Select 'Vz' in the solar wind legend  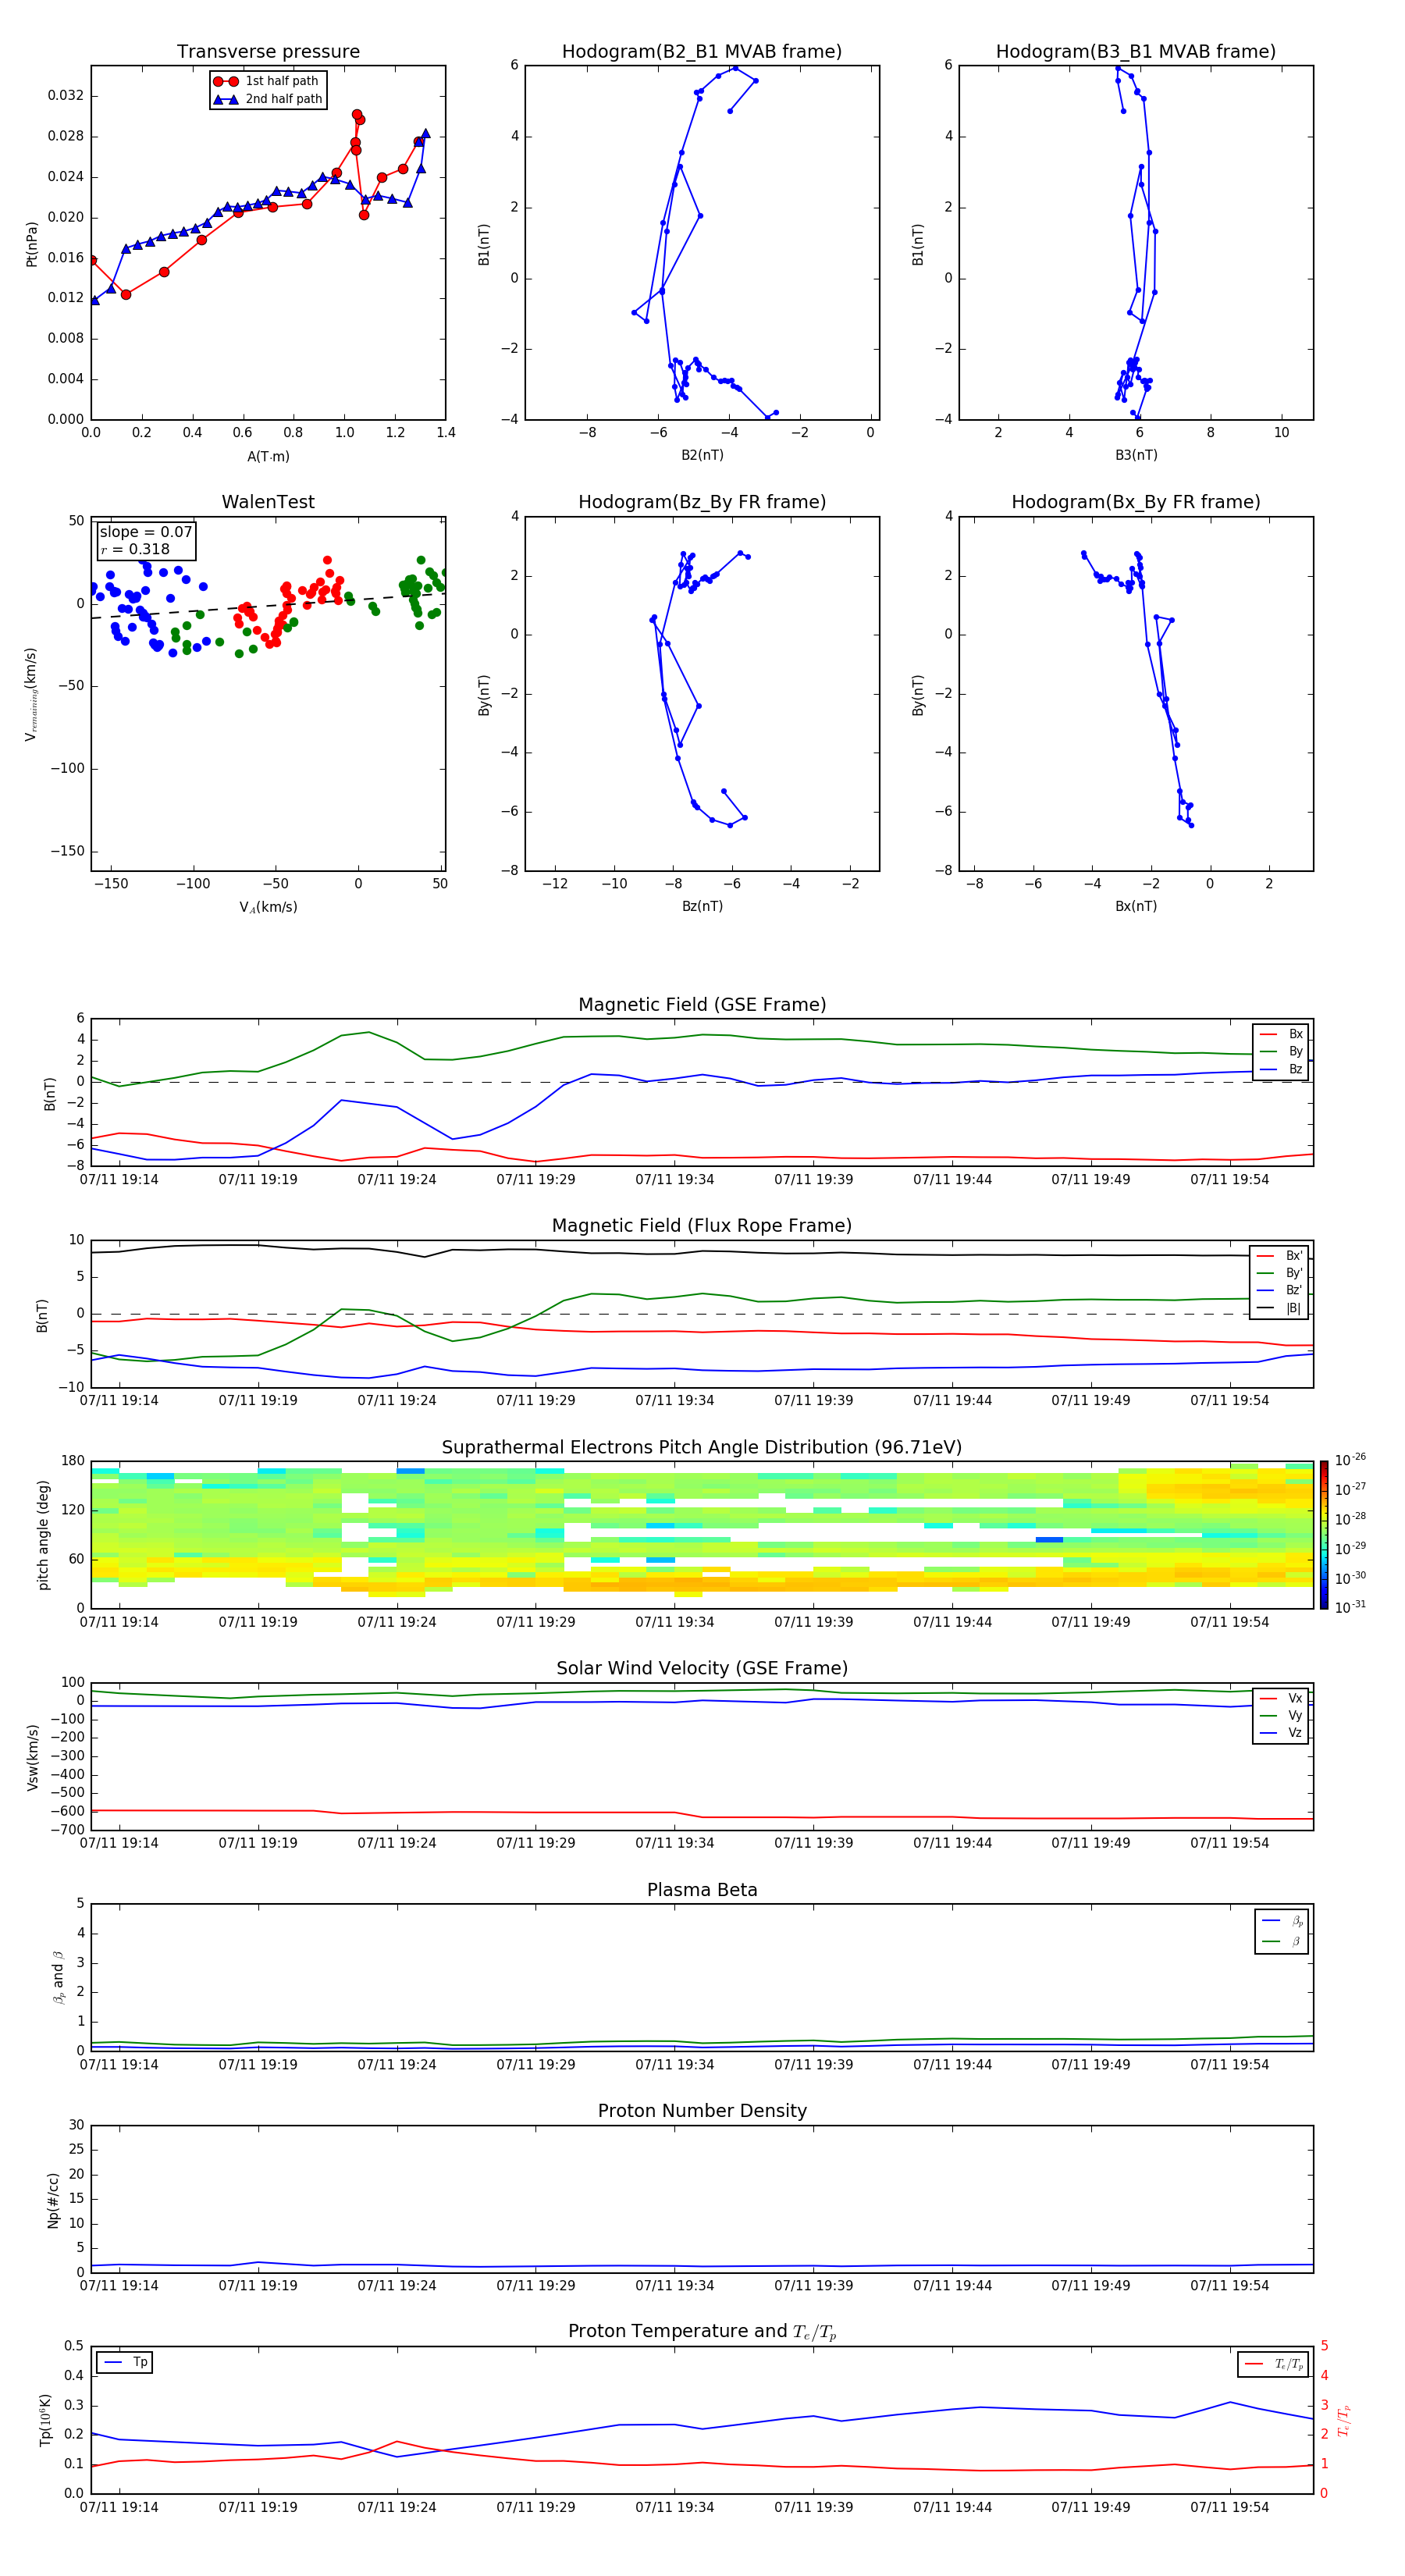1281,1733
